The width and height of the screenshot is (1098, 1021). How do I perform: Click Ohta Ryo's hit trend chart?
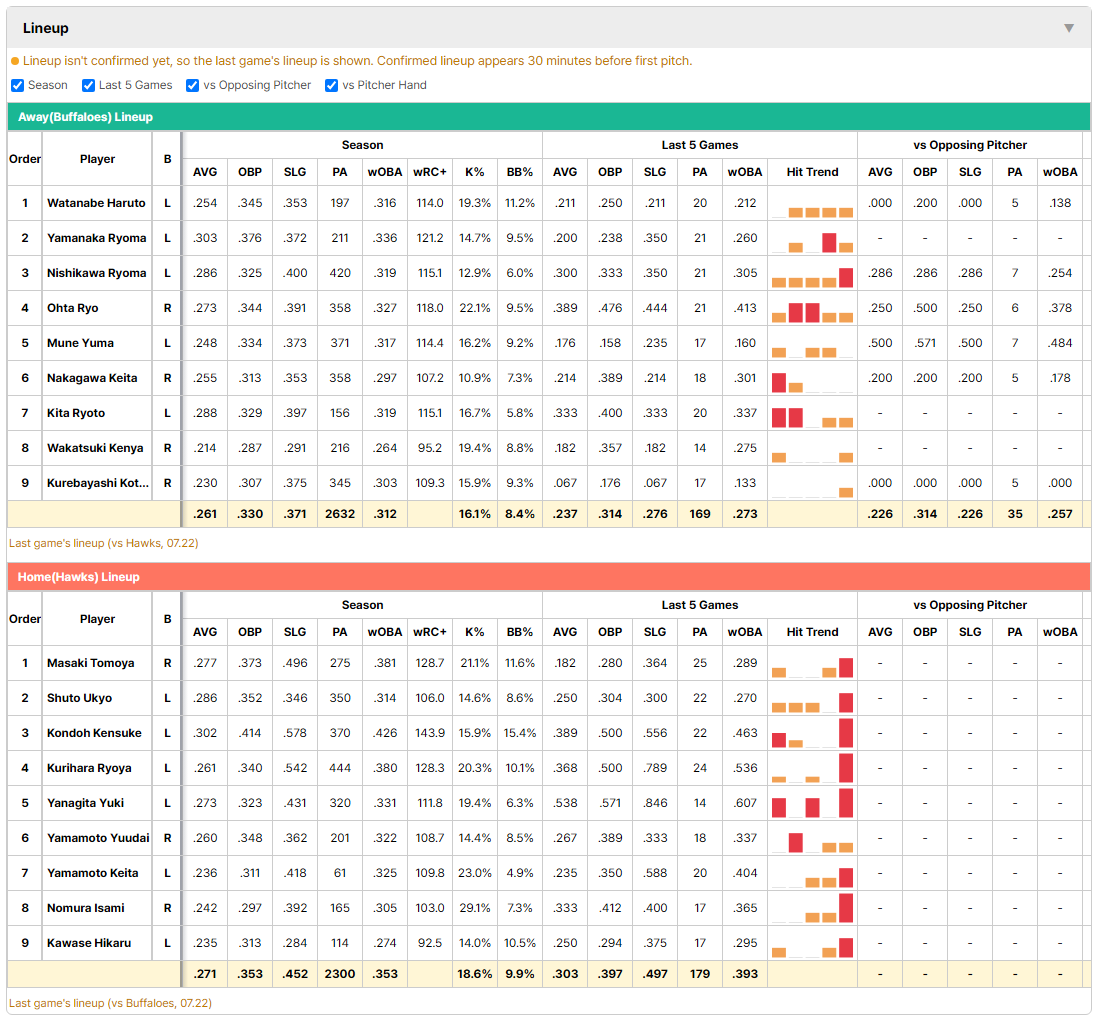tap(812, 309)
